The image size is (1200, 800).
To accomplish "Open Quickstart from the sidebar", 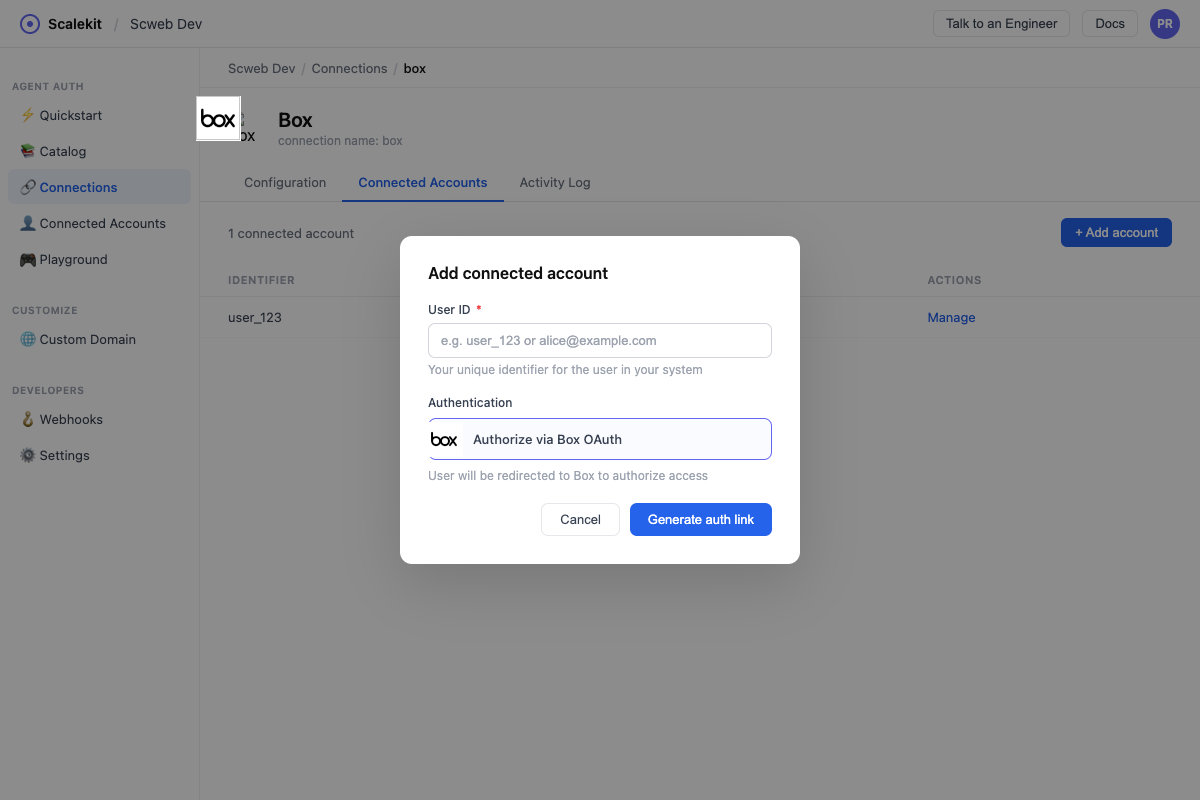I will pyautogui.click(x=70, y=115).
